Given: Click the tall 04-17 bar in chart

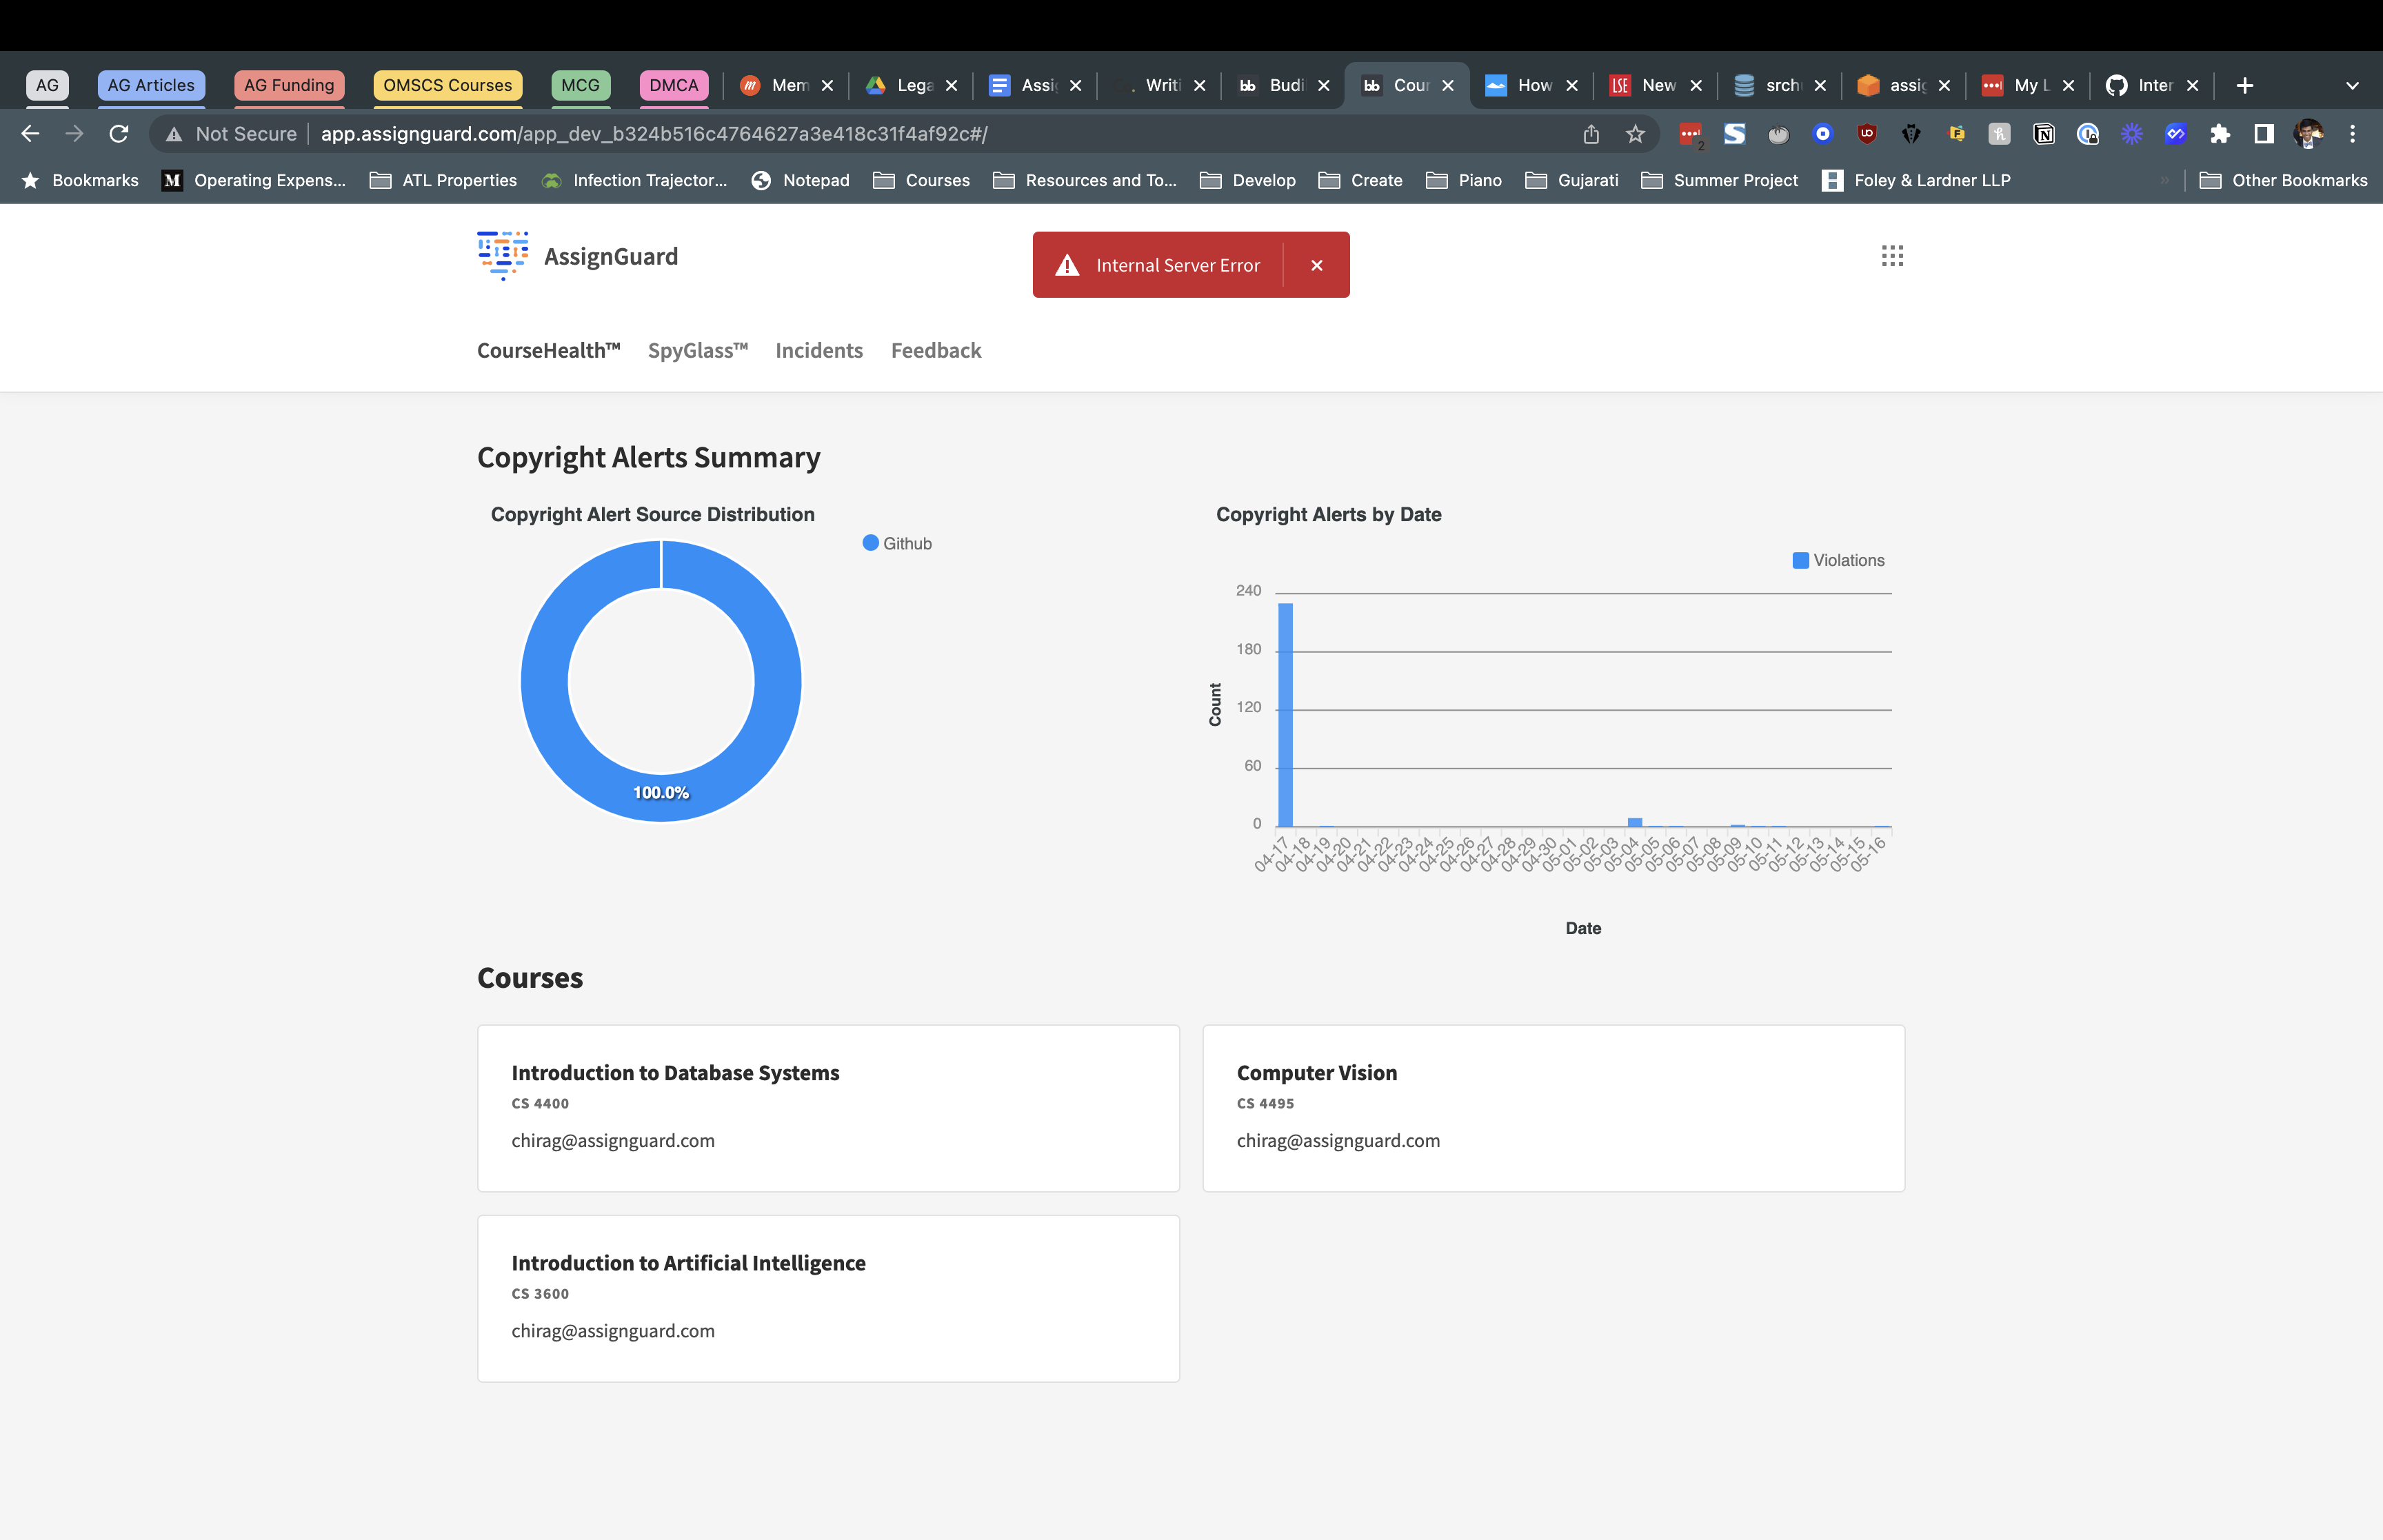Looking at the screenshot, I should (x=1285, y=714).
